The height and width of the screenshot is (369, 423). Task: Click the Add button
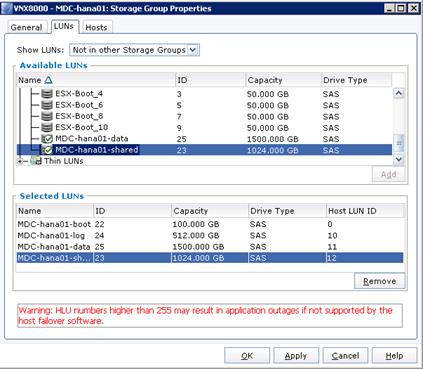[388, 174]
